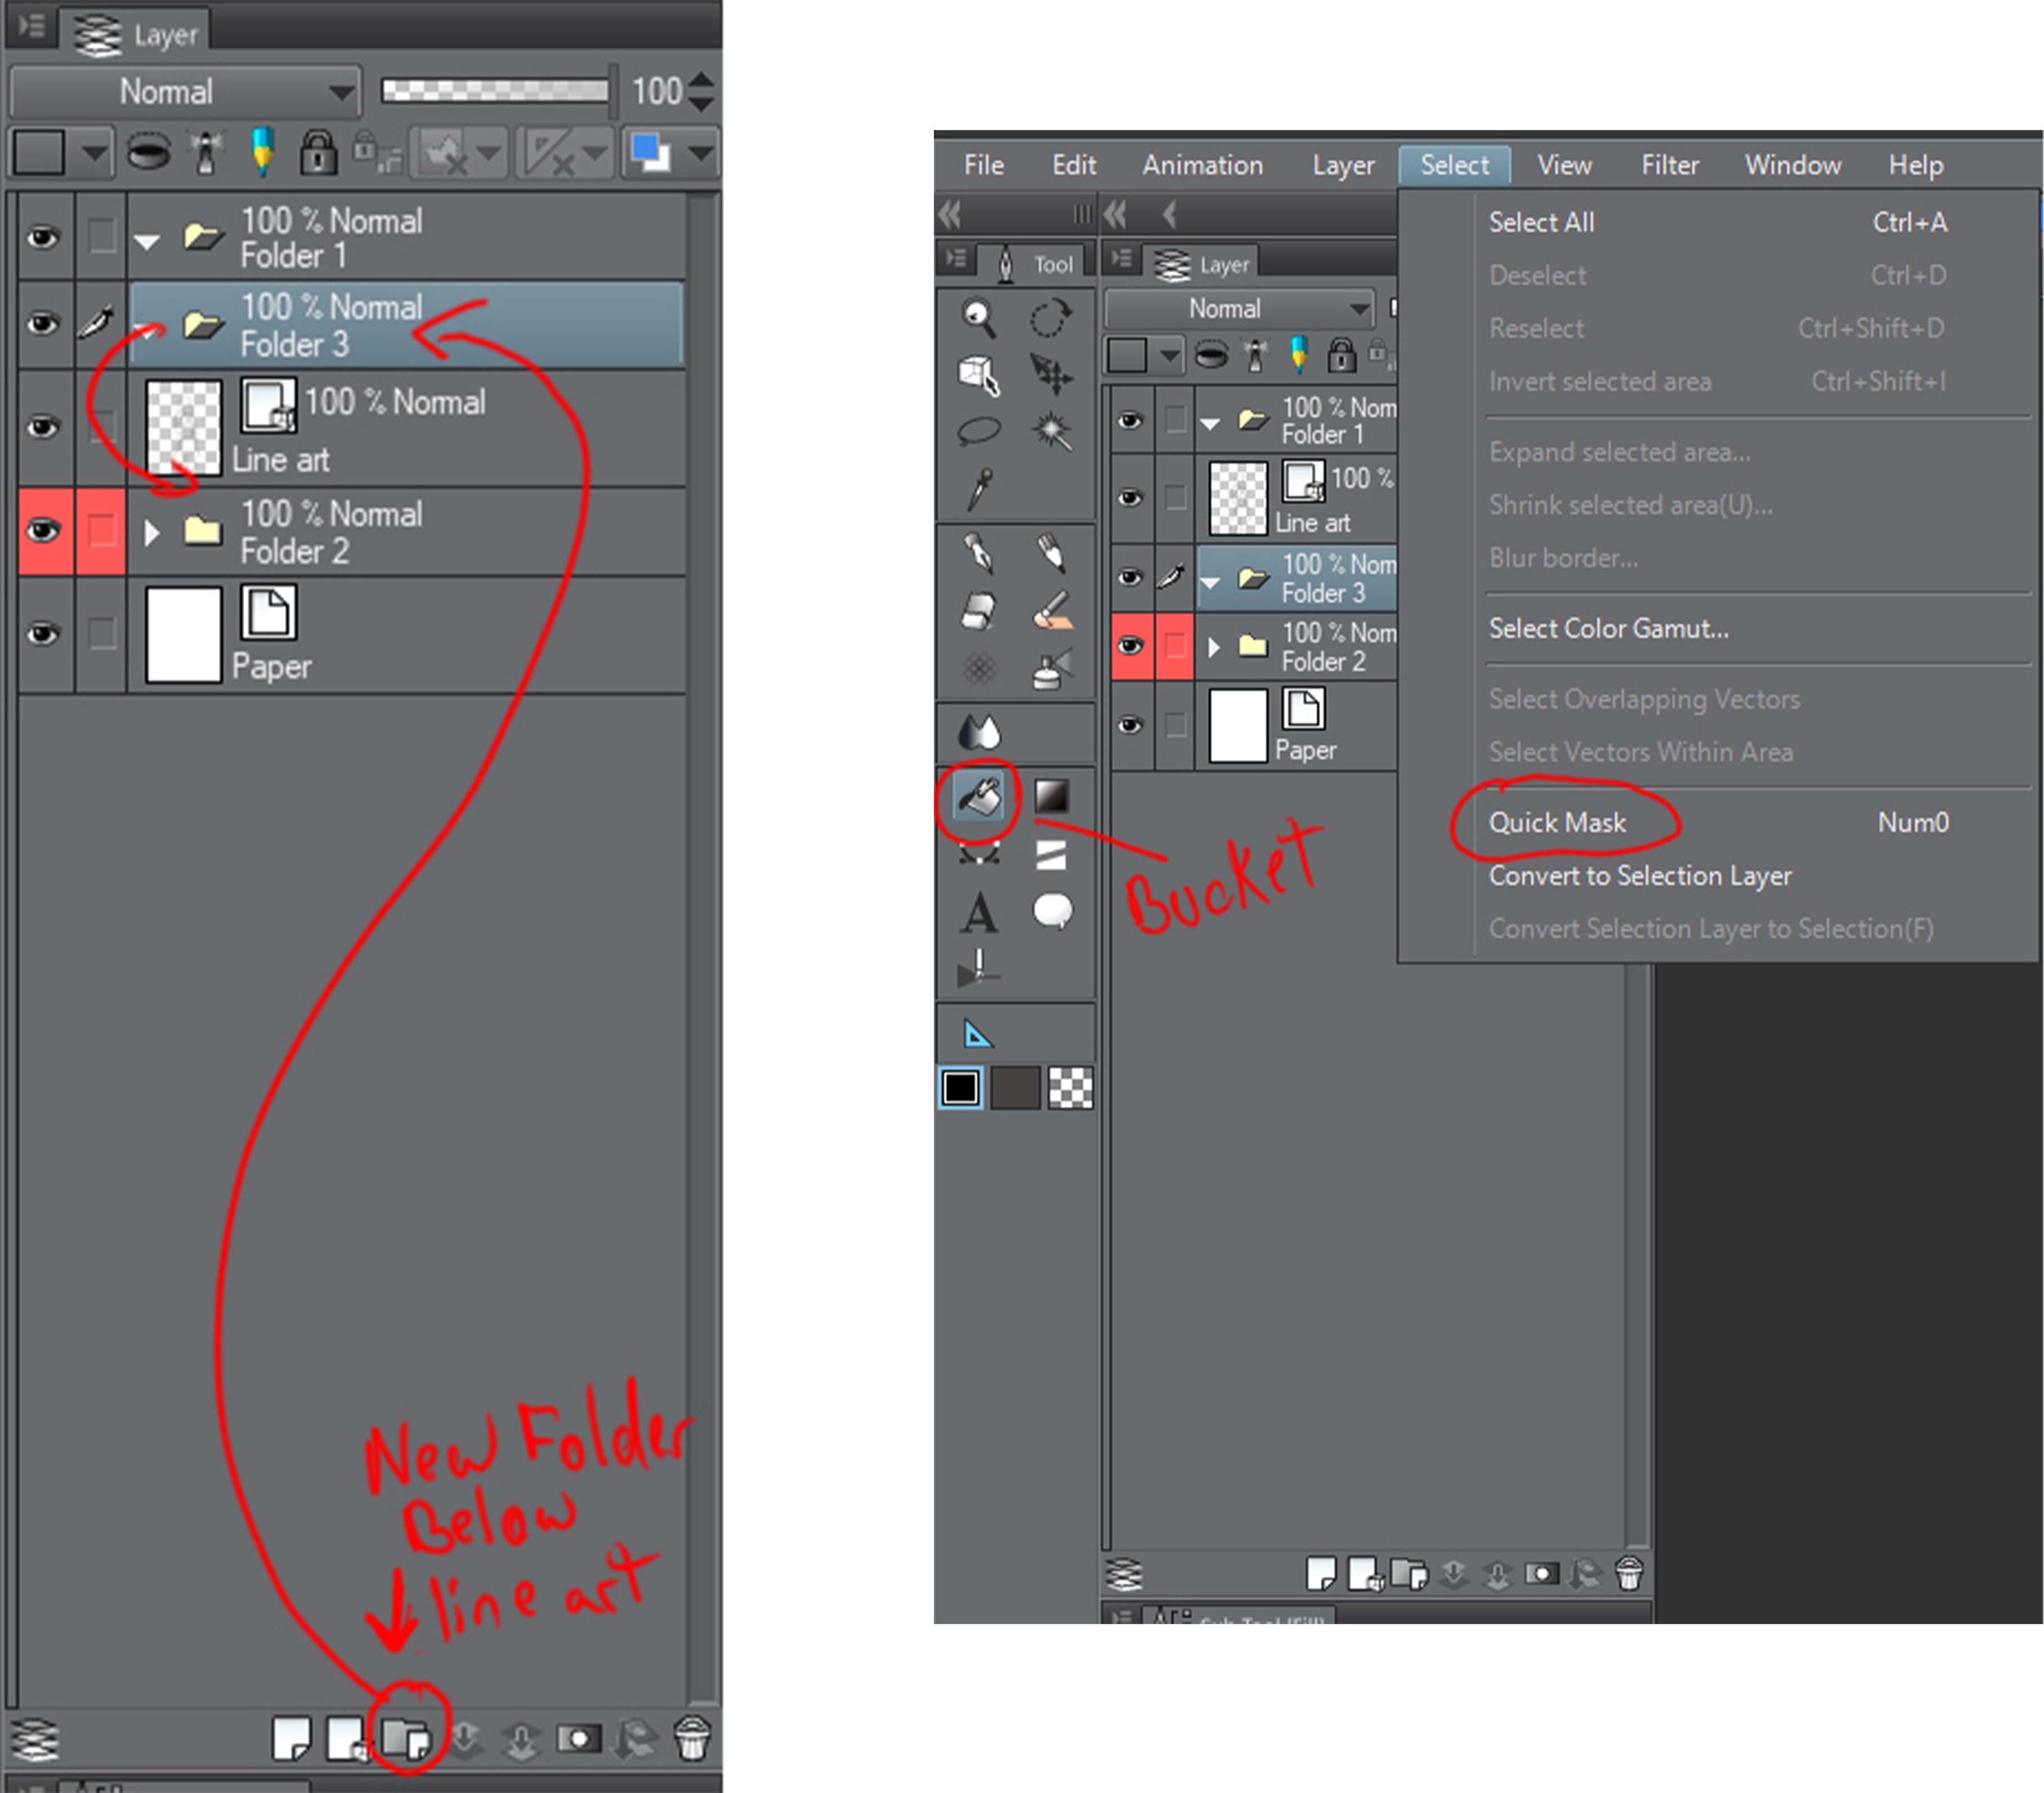
Task: Toggle Lock Layer icon in left panel
Action: coord(318,153)
